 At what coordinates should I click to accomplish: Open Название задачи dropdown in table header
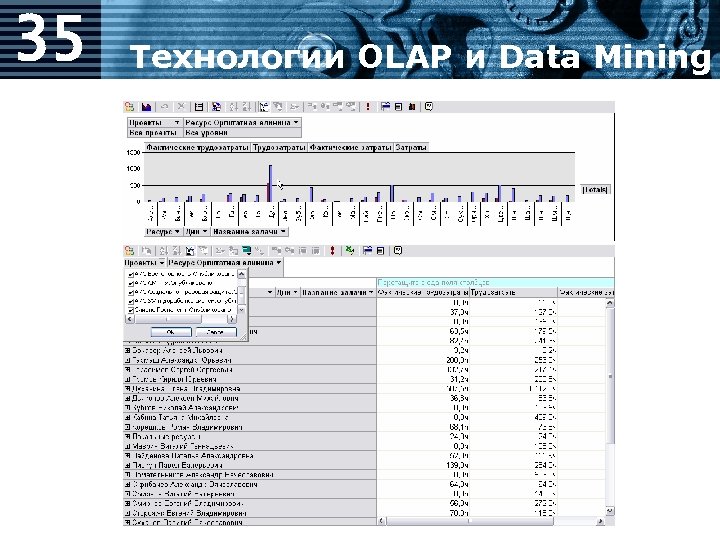371,292
